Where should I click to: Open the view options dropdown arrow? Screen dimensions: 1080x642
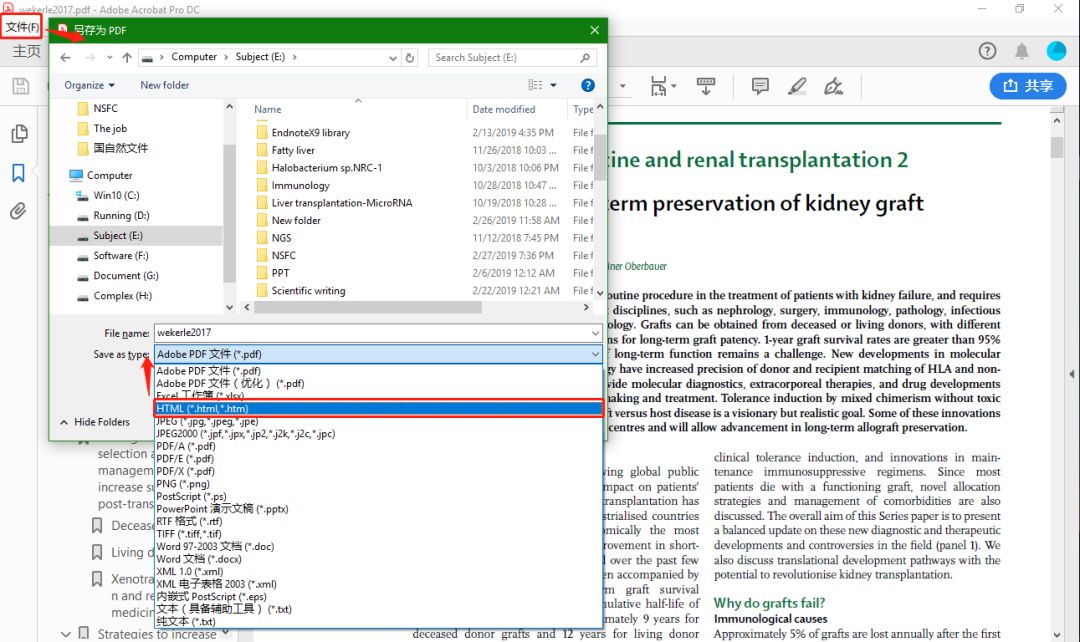click(553, 85)
